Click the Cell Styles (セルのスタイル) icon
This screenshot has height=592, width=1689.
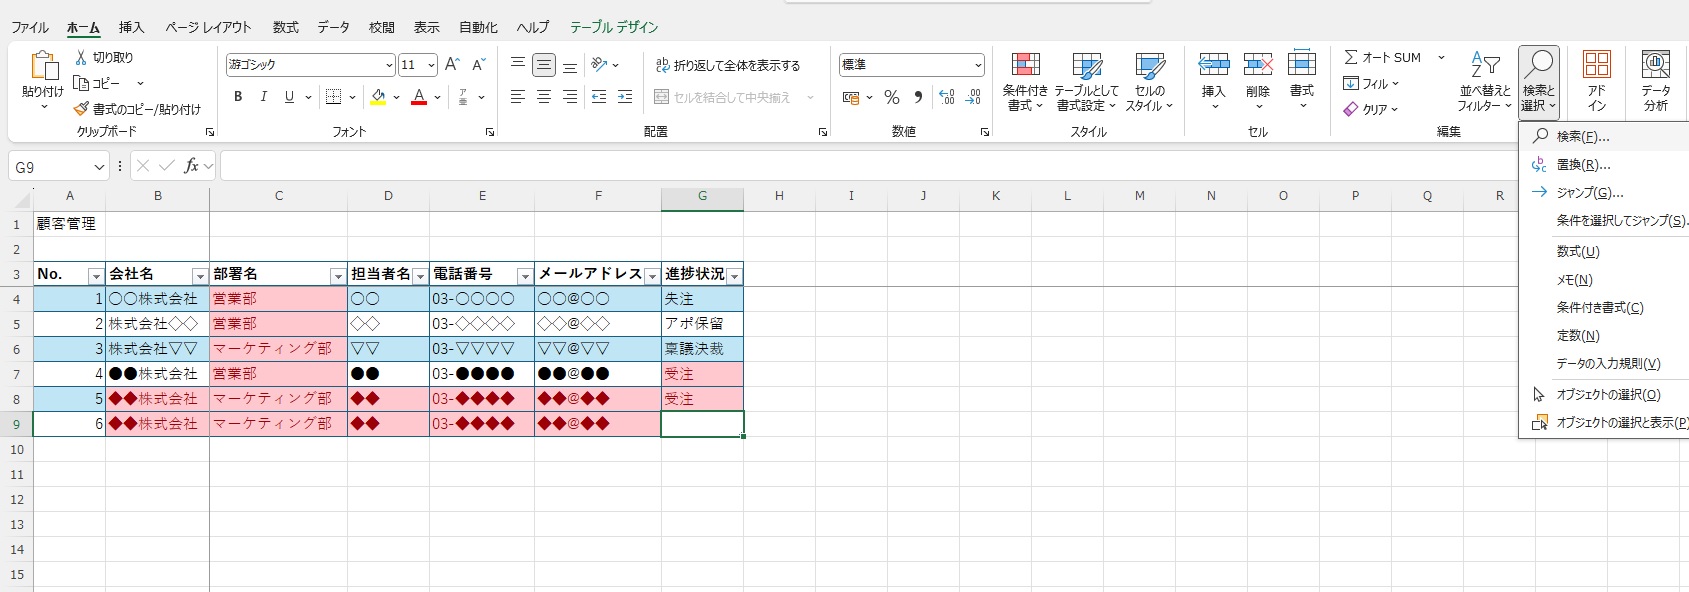point(1149,66)
